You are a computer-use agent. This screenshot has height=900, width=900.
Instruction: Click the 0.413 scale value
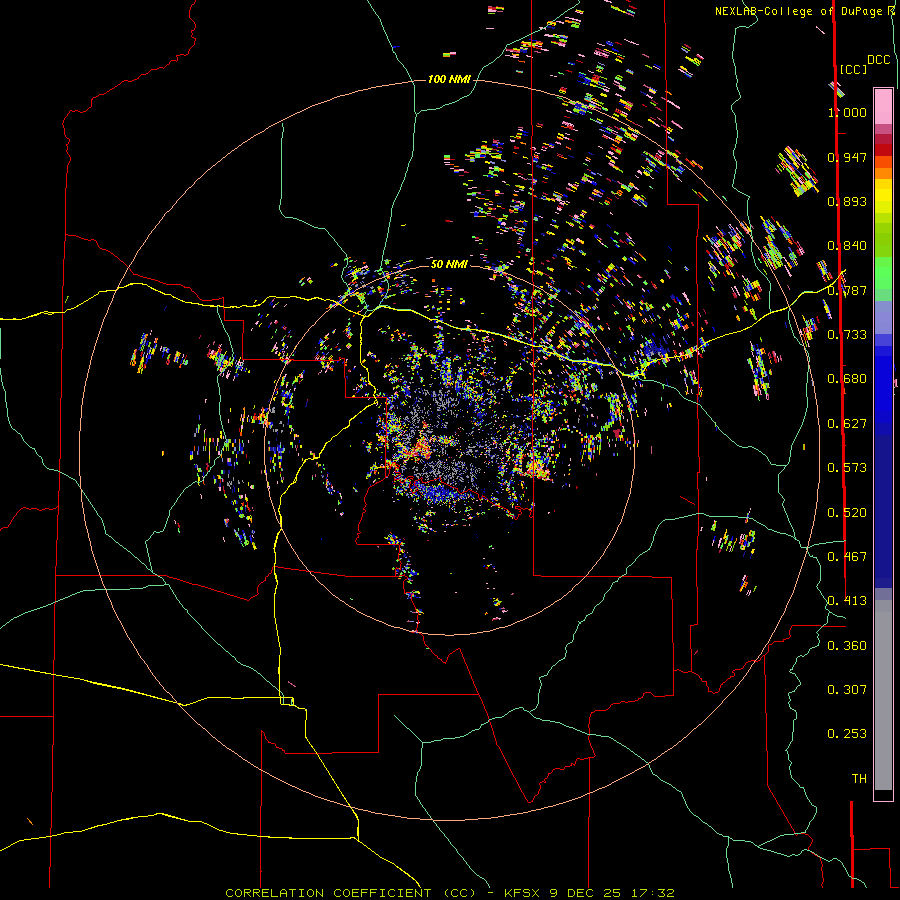847,601
